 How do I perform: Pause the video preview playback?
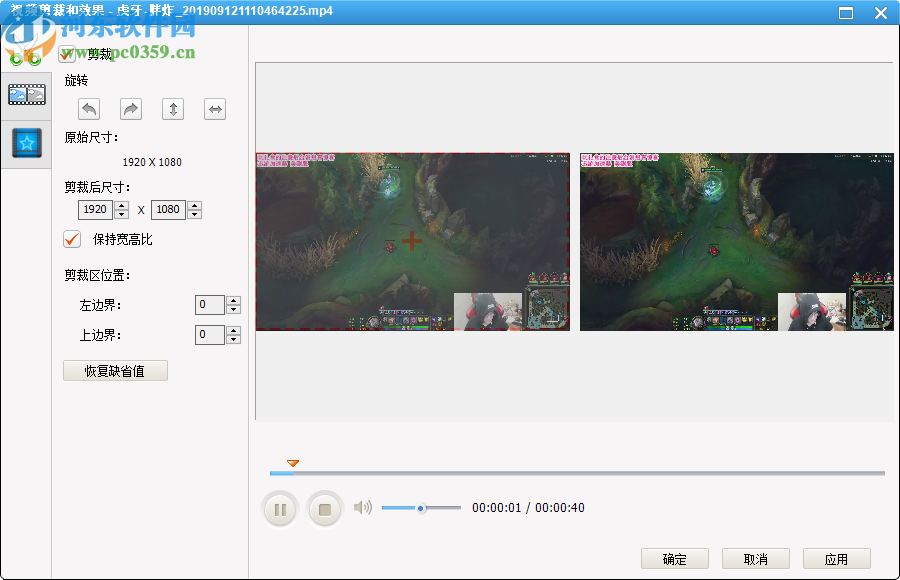[x=280, y=508]
